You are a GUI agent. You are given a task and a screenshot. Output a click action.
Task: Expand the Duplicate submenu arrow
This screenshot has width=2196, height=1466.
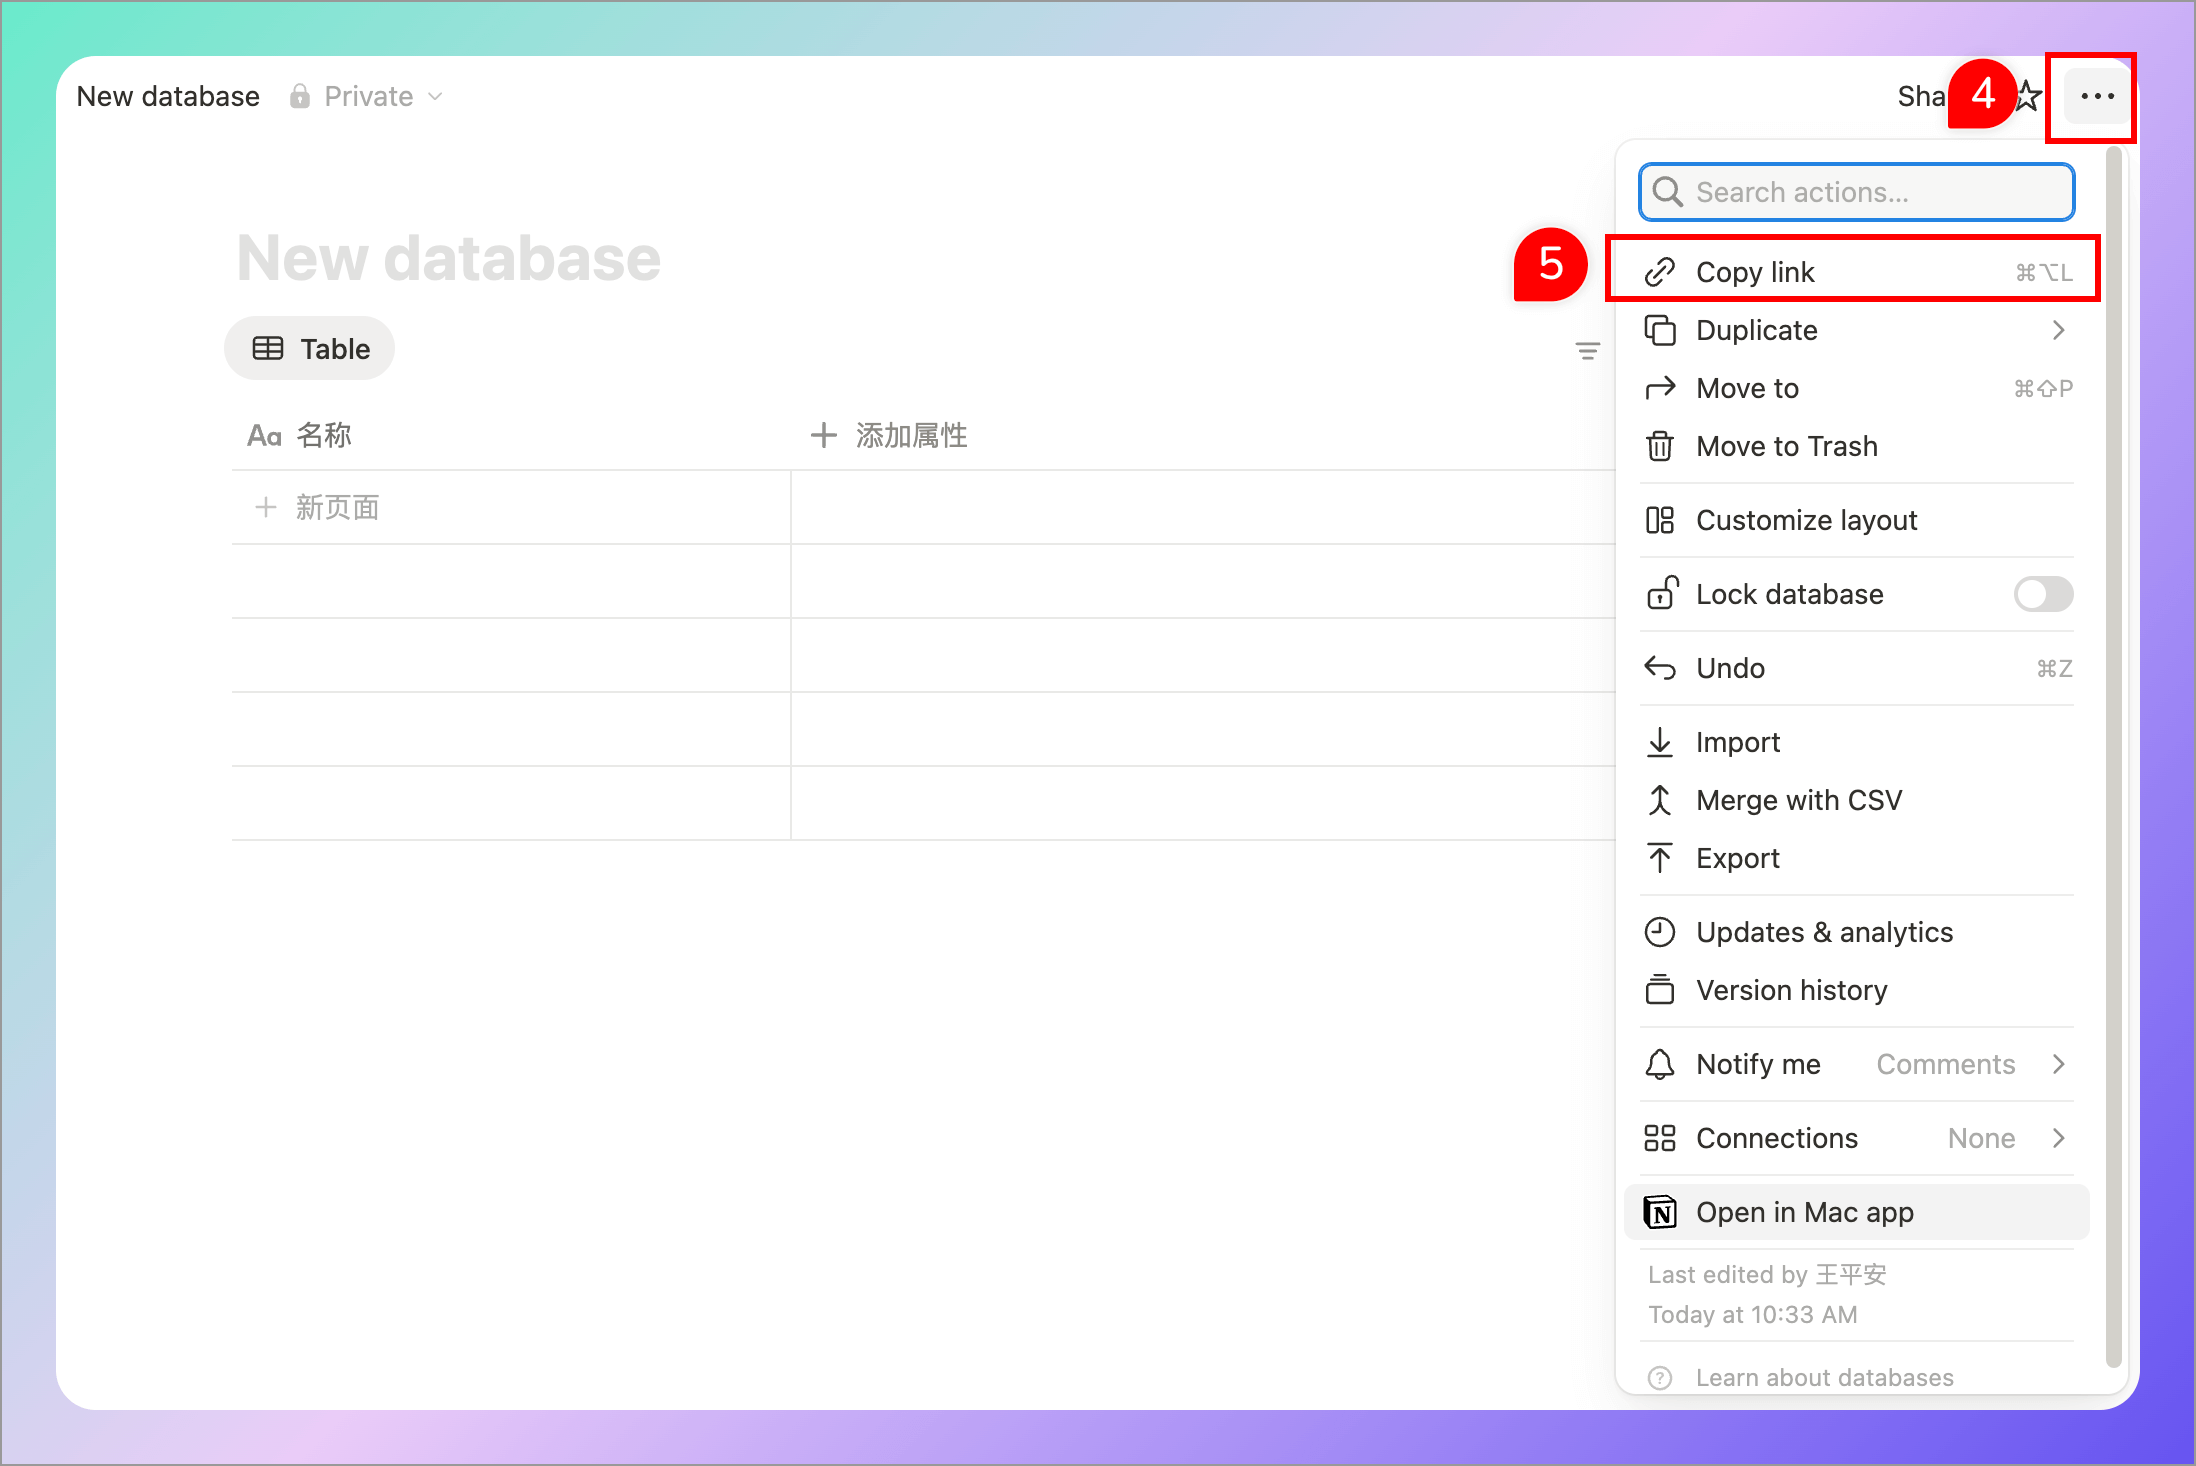point(2058,330)
